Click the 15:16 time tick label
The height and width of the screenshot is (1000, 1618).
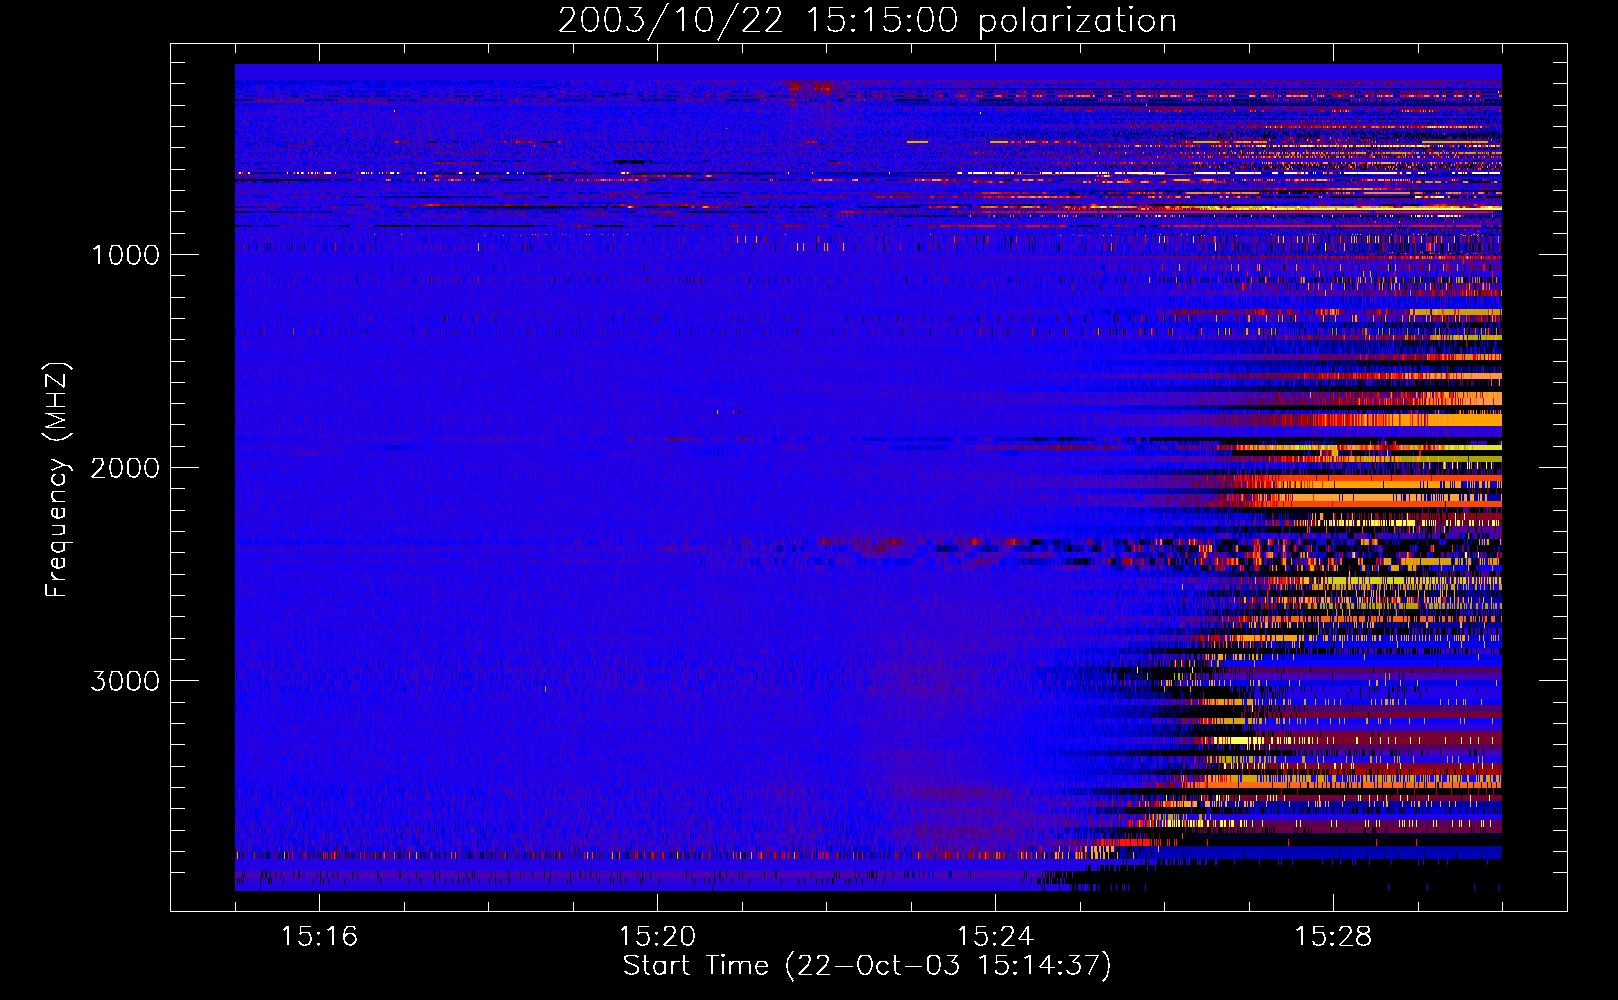point(319,936)
